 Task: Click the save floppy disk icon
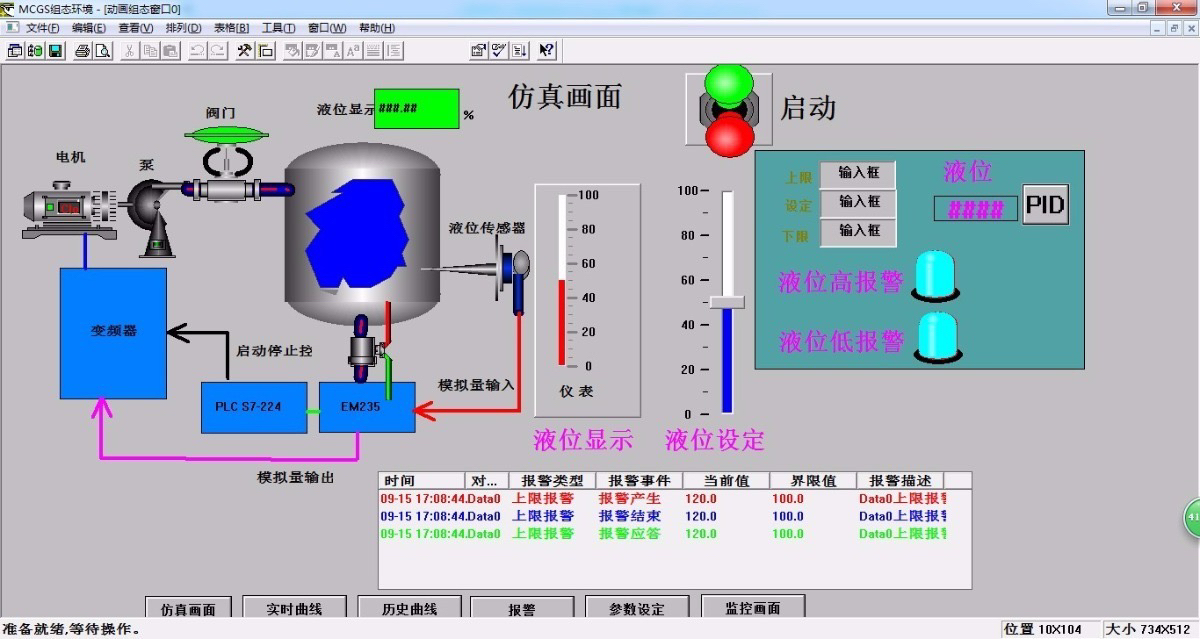55,50
